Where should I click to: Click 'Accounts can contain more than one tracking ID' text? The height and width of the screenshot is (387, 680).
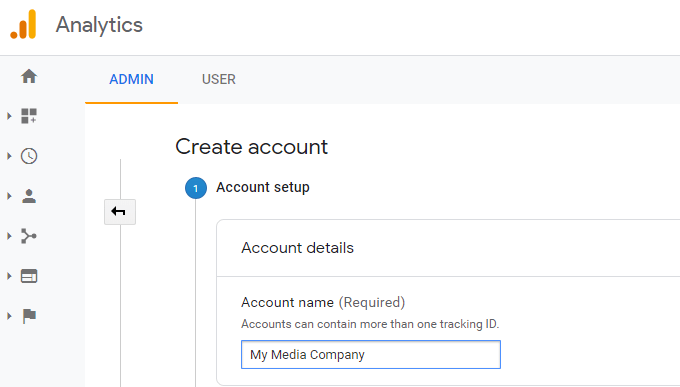click(370, 324)
